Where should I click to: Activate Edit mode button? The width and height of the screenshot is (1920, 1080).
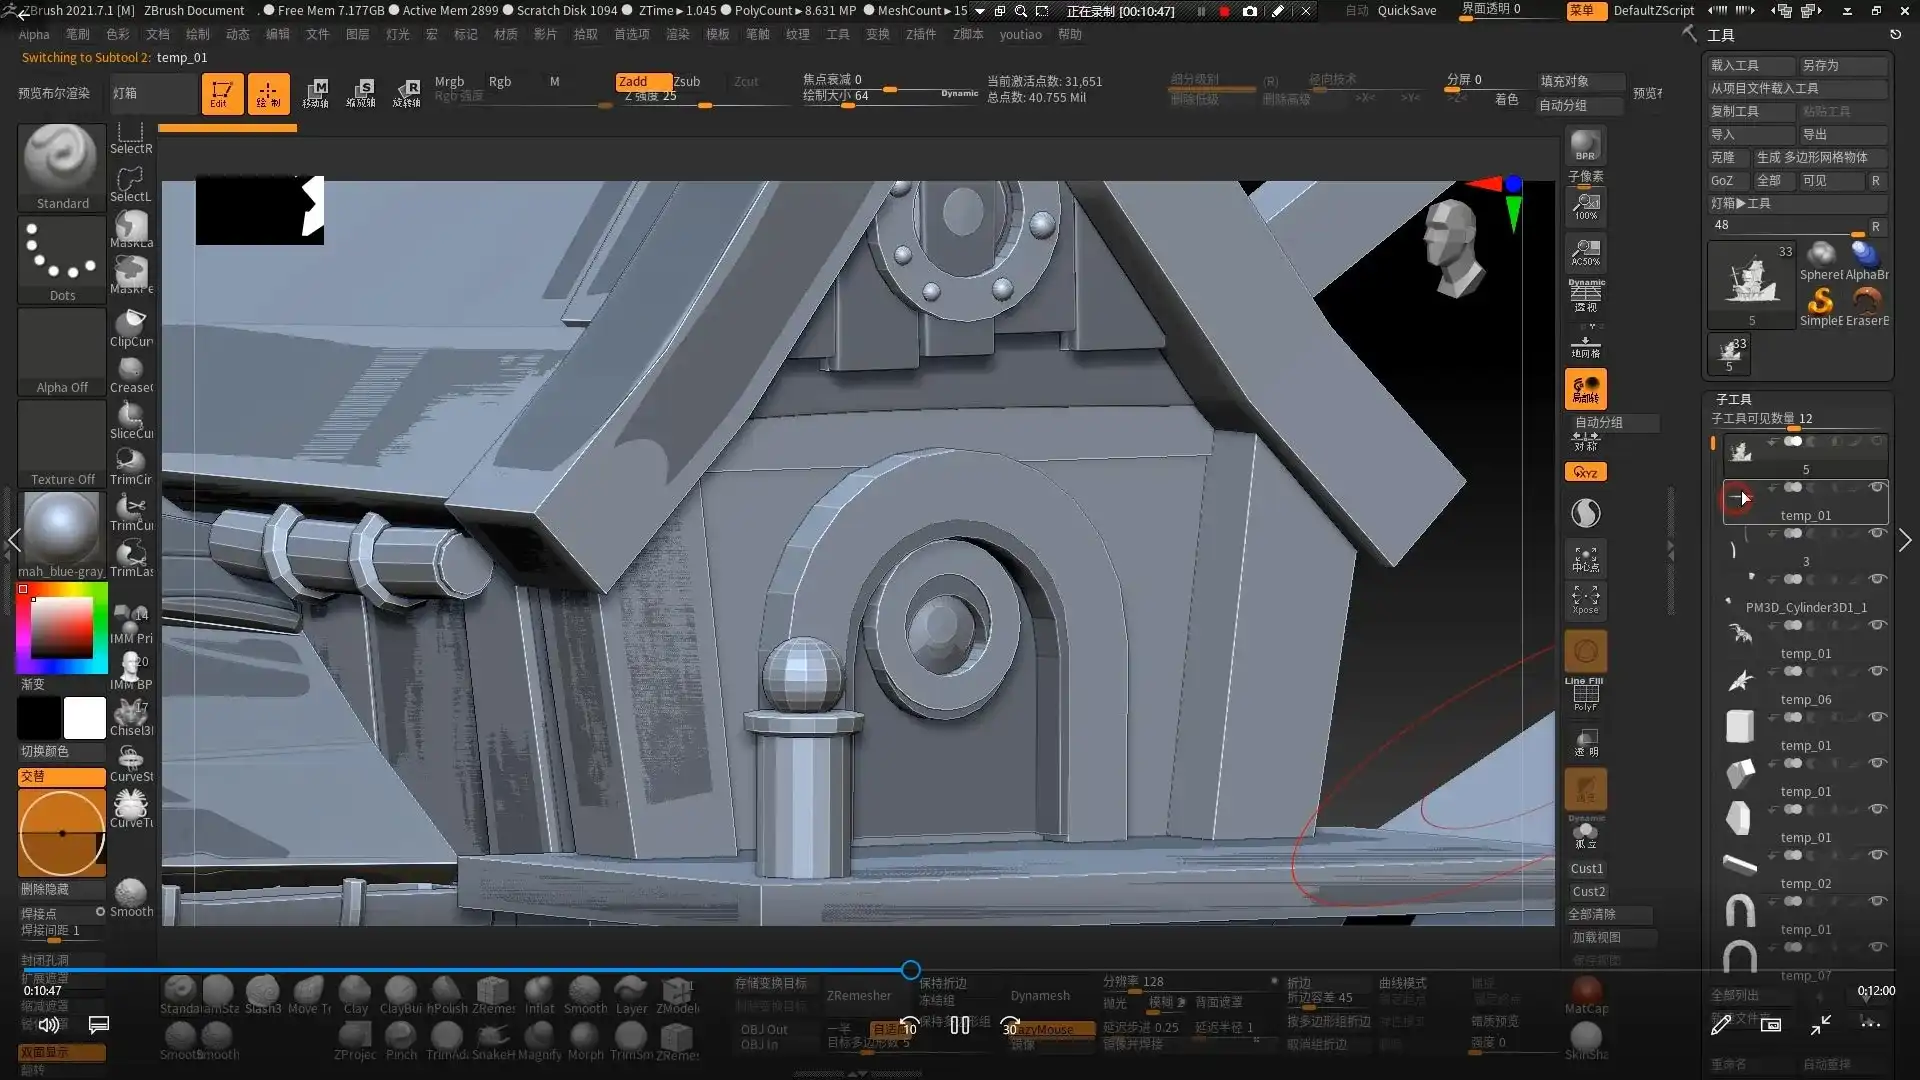coord(222,93)
